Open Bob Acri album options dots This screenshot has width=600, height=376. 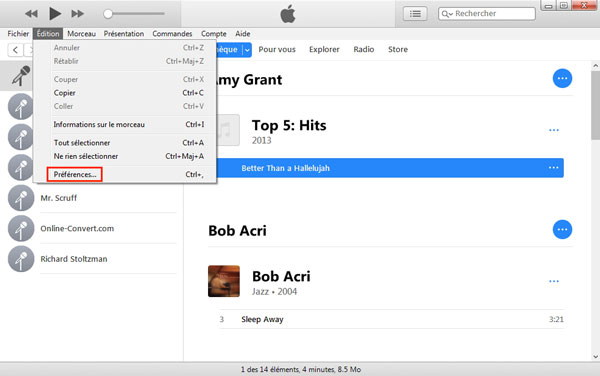pyautogui.click(x=554, y=281)
